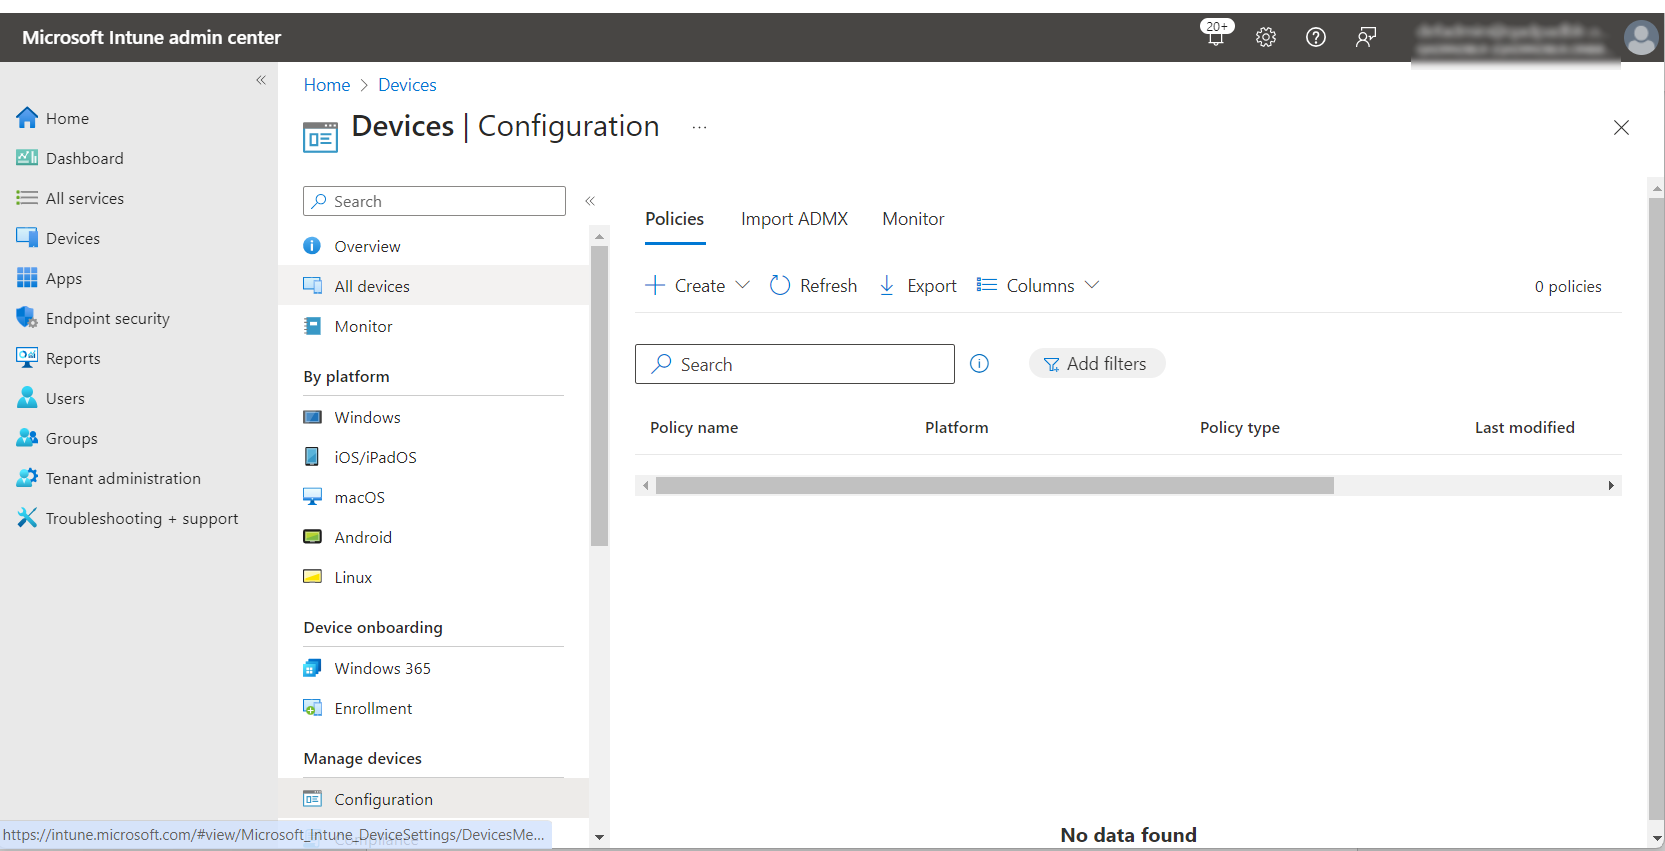Switch to the Import ADMX tab

tap(794, 219)
